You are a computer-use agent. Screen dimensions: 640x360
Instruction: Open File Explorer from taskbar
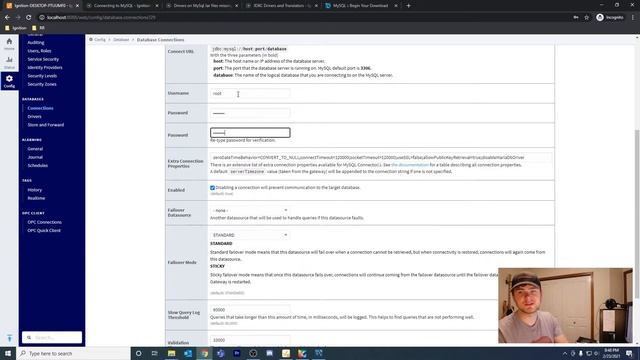tap(171, 353)
